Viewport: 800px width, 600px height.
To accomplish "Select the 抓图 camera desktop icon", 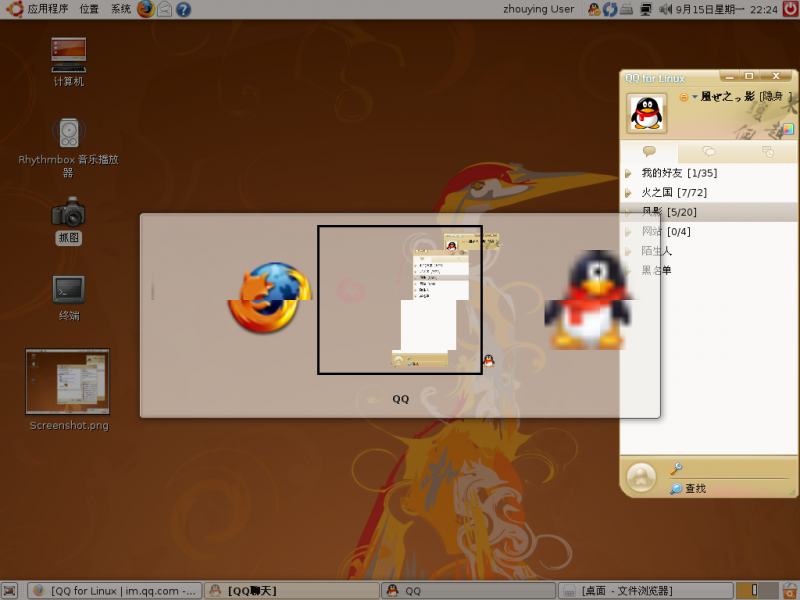I will 68,220.
